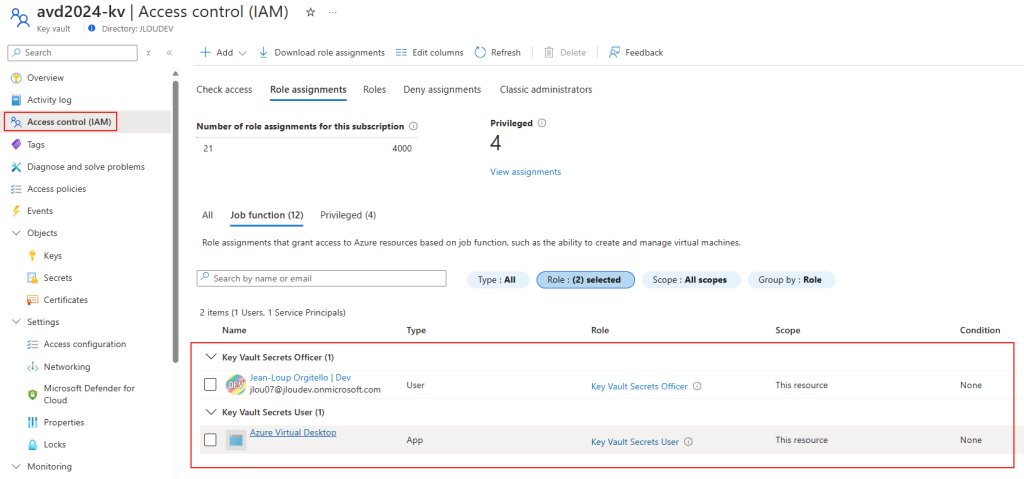Click info icon next to role assignments count
The height and width of the screenshot is (479, 1024).
(x=413, y=127)
